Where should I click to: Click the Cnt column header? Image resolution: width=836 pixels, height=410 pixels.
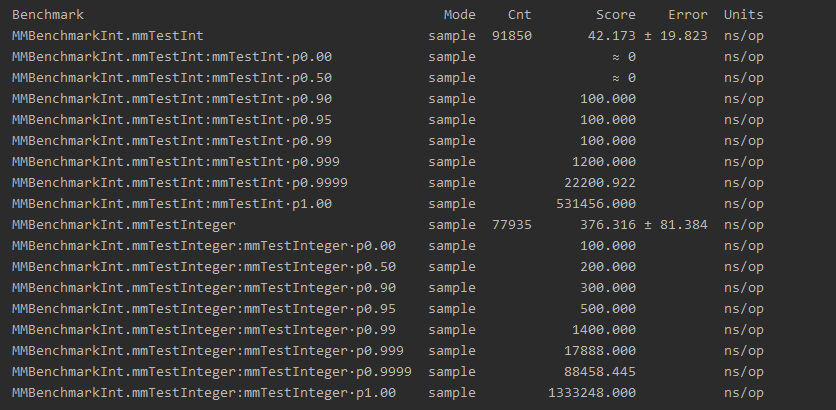(519, 15)
